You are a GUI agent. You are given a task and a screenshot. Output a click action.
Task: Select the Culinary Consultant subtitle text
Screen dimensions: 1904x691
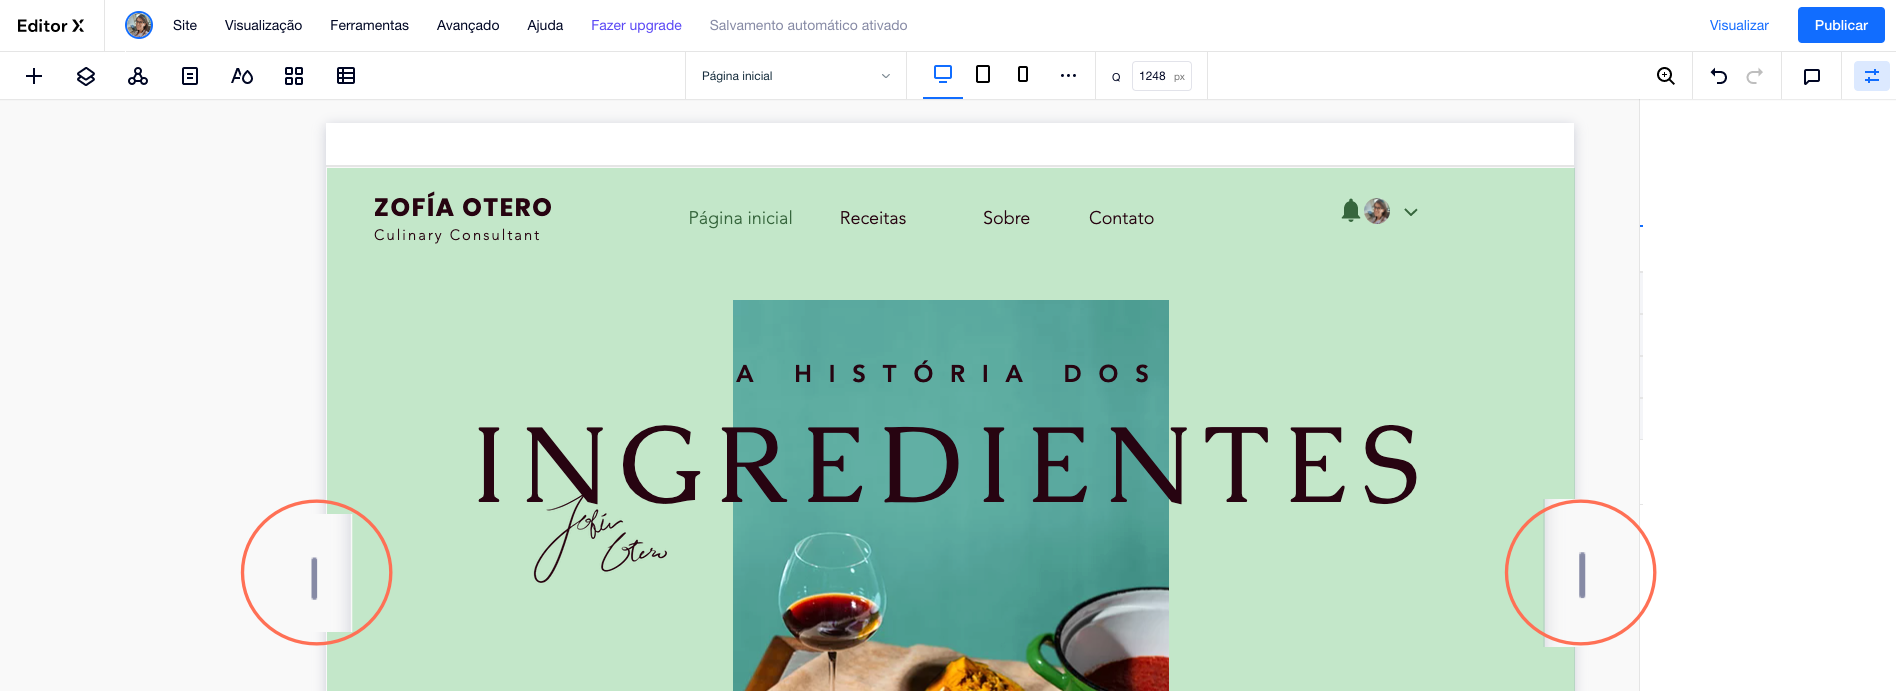point(457,235)
